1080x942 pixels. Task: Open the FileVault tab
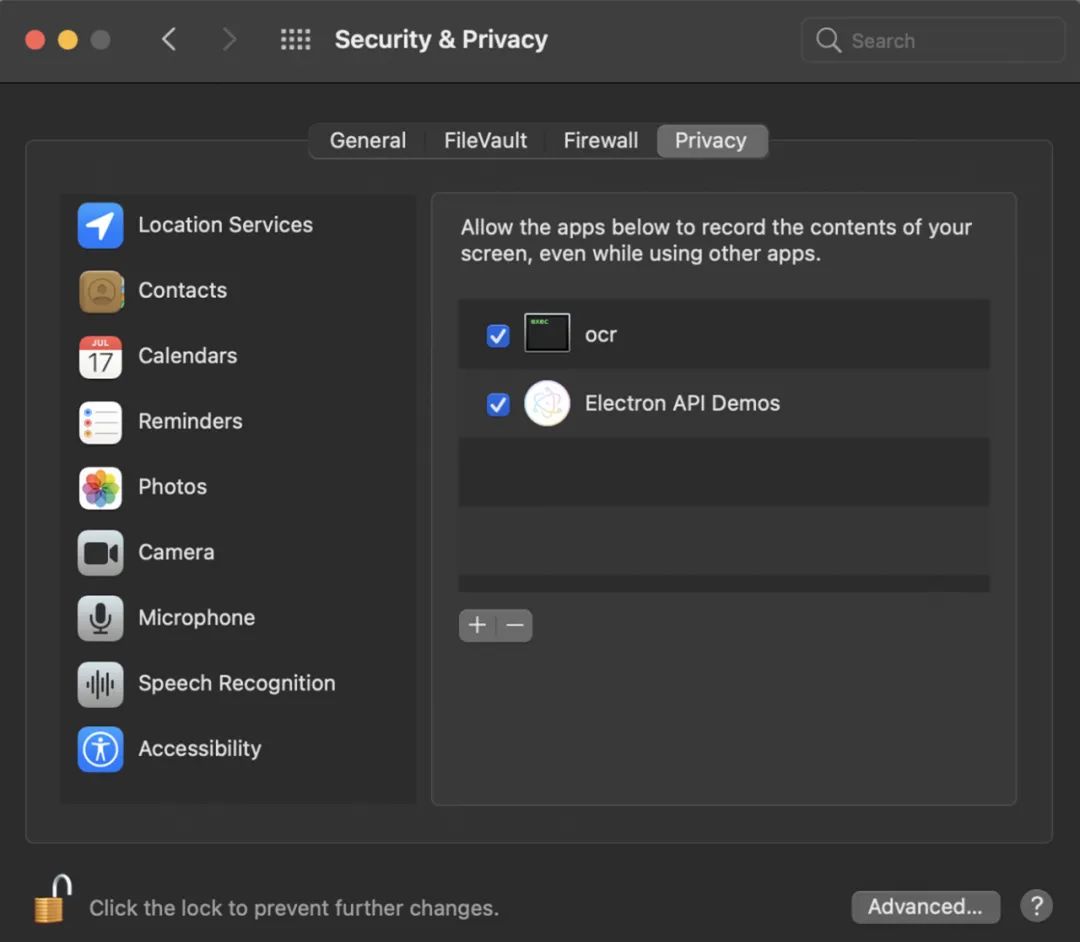(485, 141)
